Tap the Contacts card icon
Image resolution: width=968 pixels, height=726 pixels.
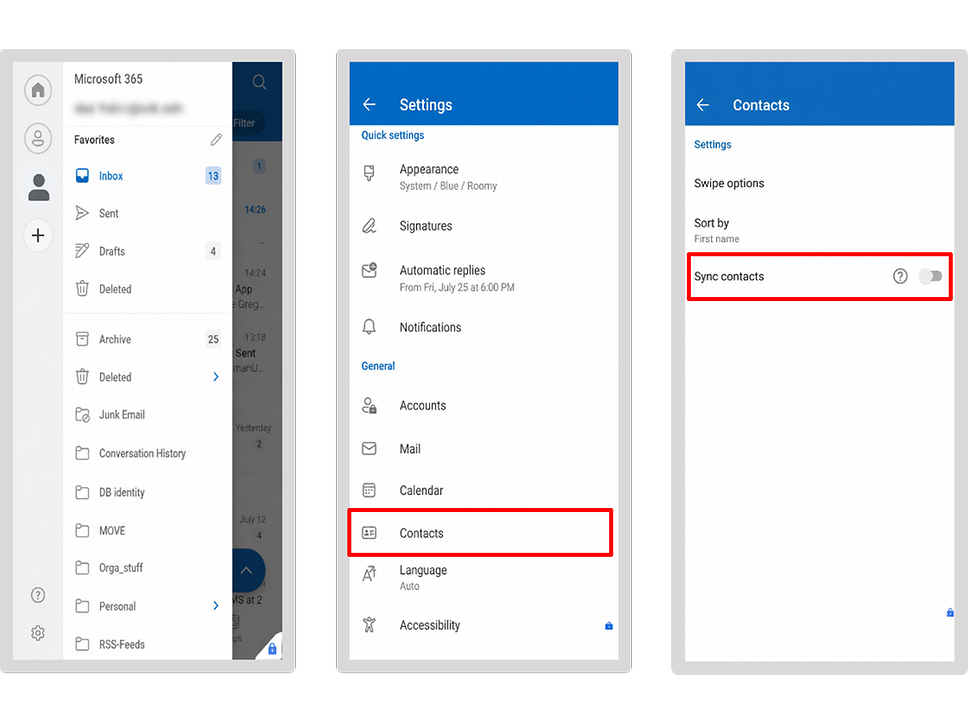pyautogui.click(x=369, y=533)
